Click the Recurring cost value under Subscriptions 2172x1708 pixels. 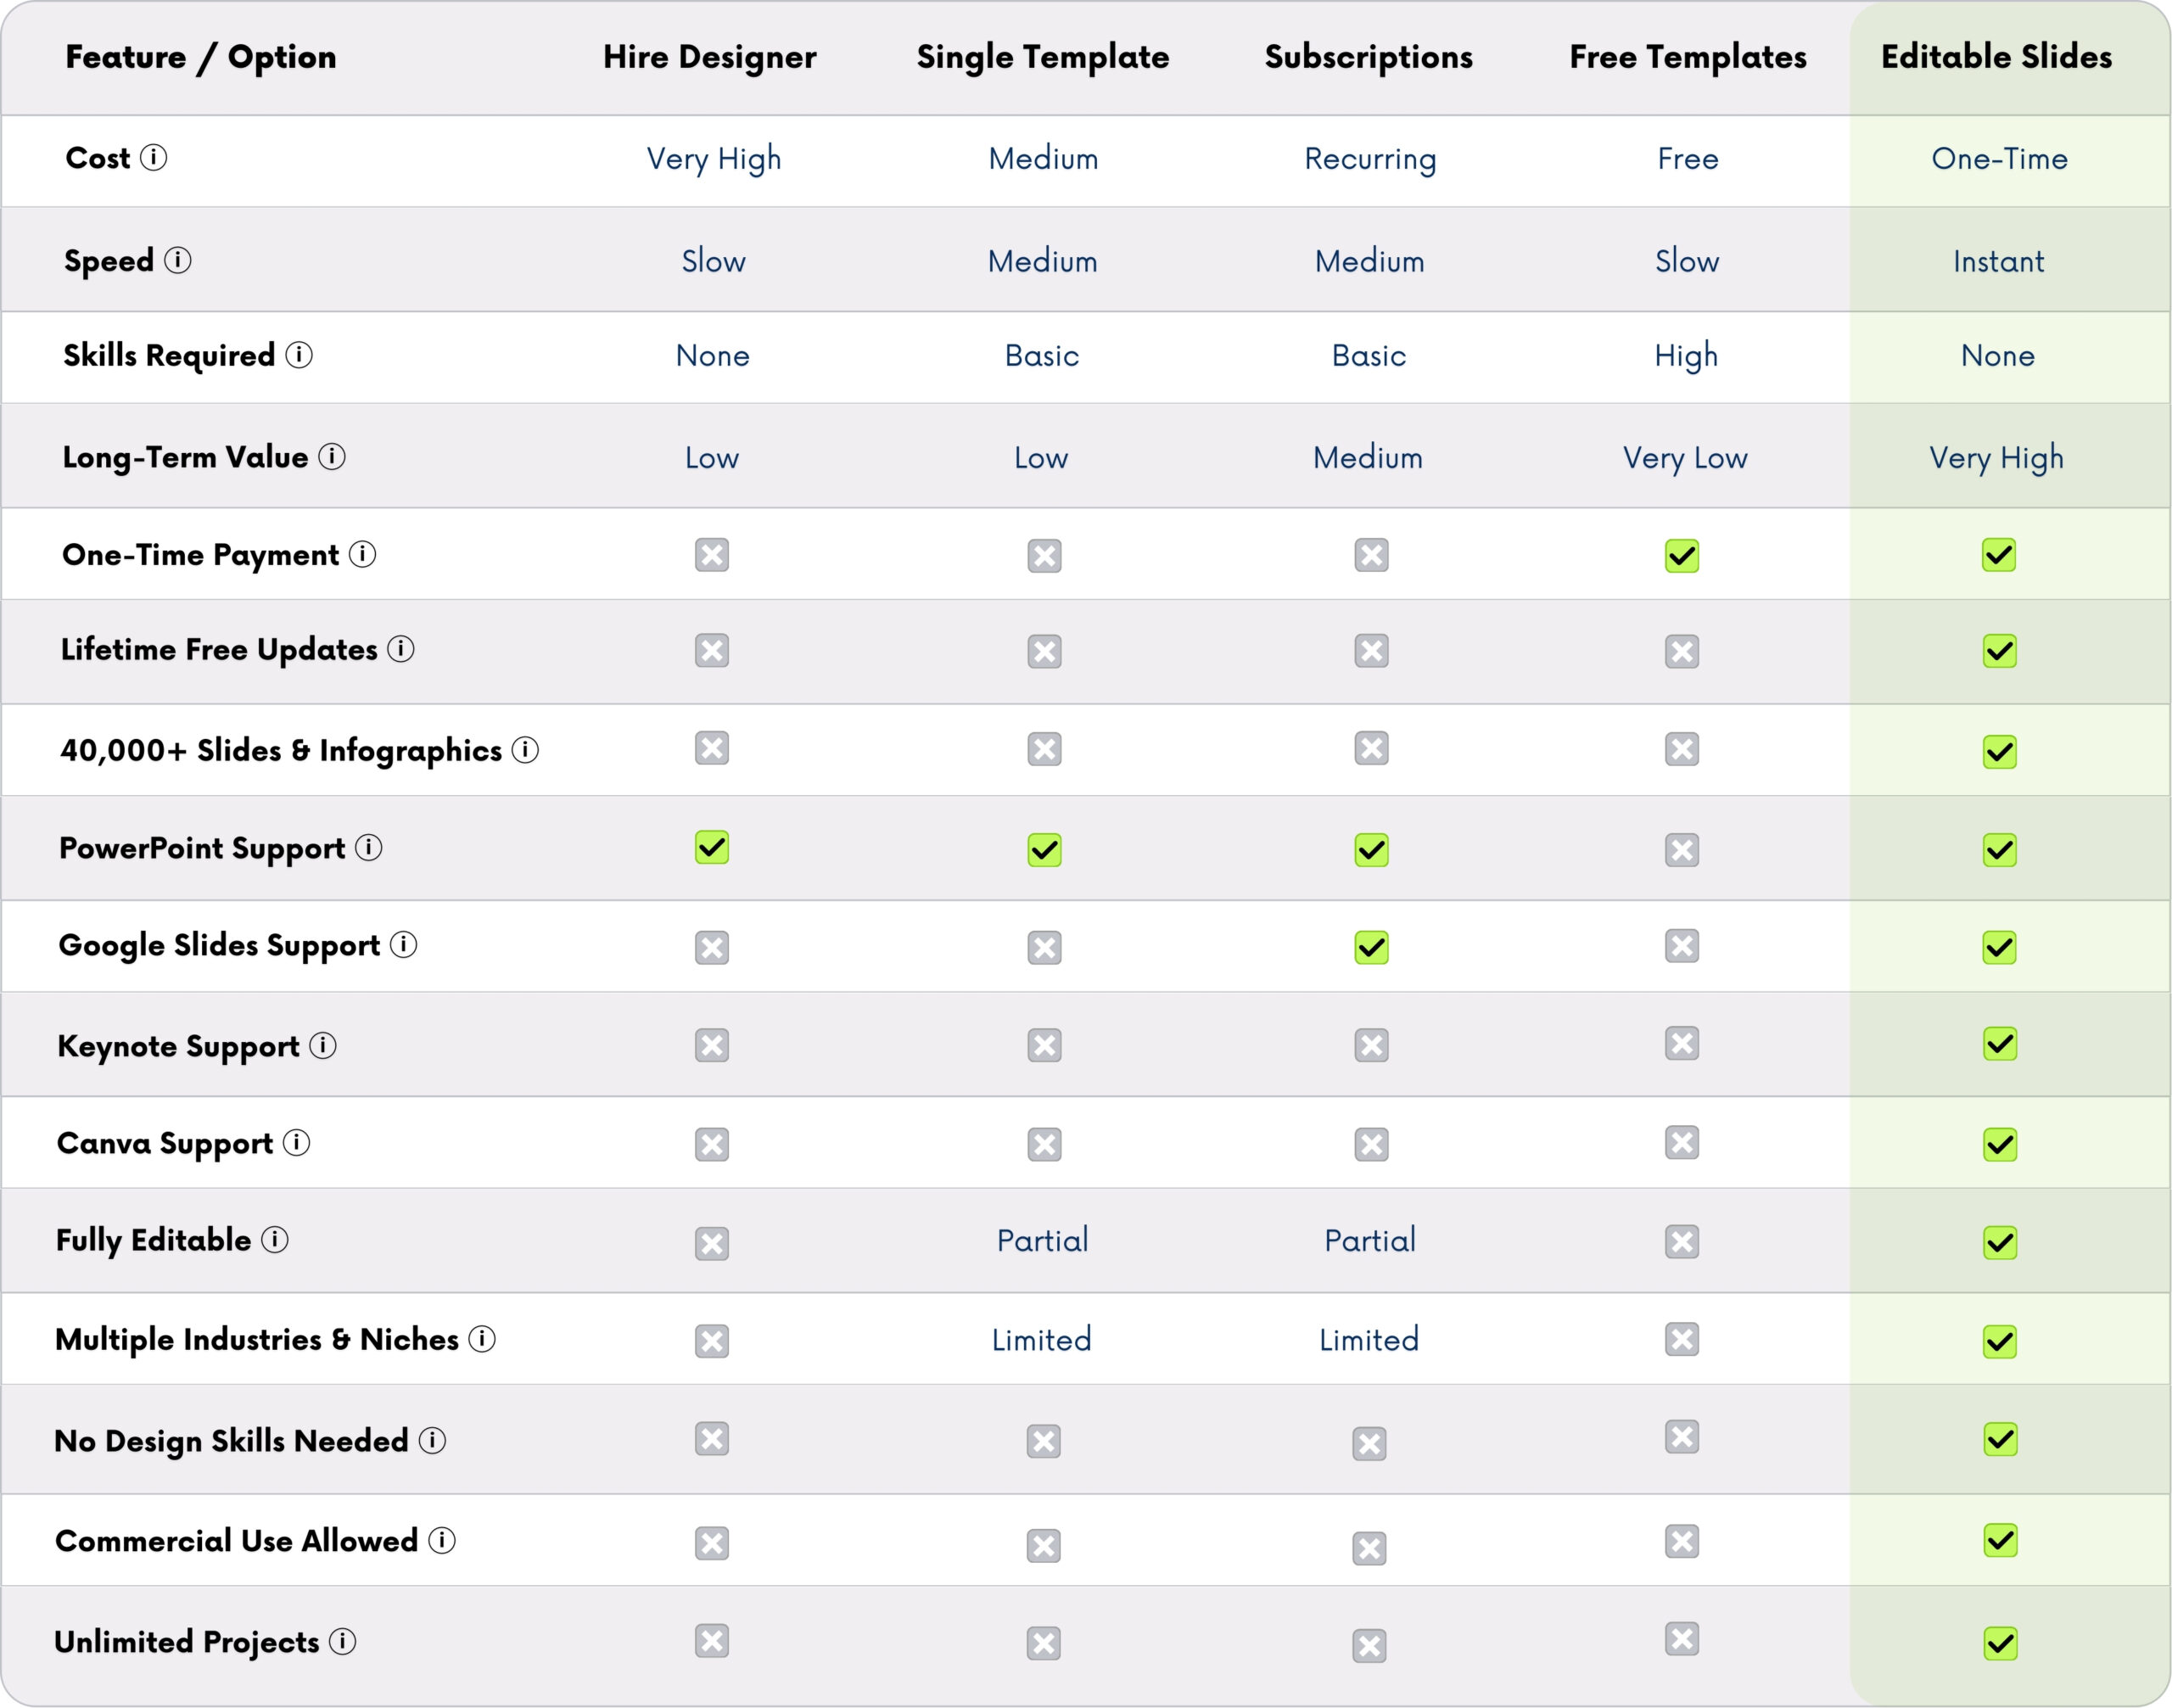click(x=1370, y=158)
